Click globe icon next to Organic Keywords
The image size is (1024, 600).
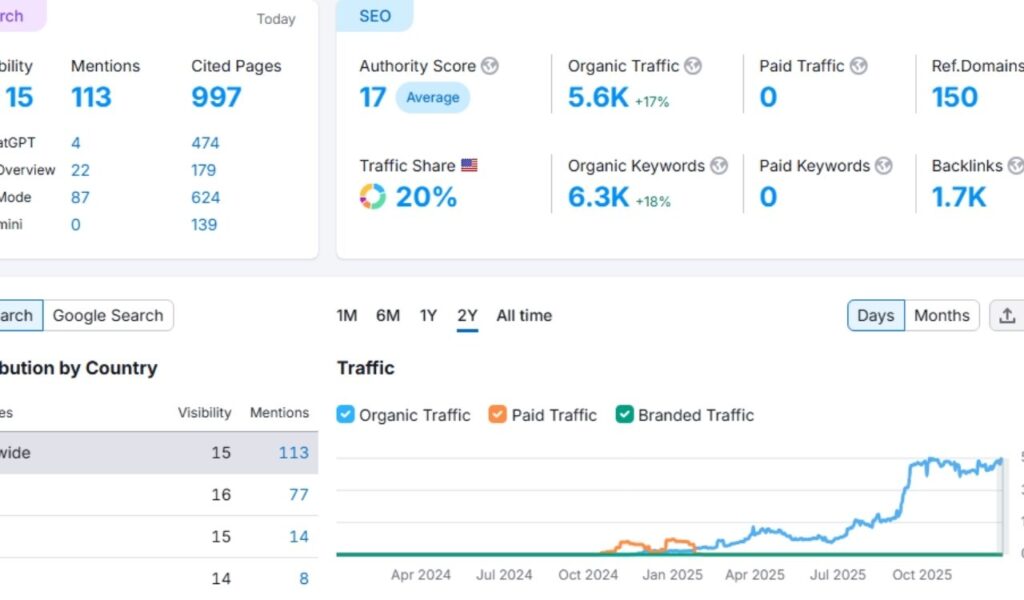(x=719, y=166)
